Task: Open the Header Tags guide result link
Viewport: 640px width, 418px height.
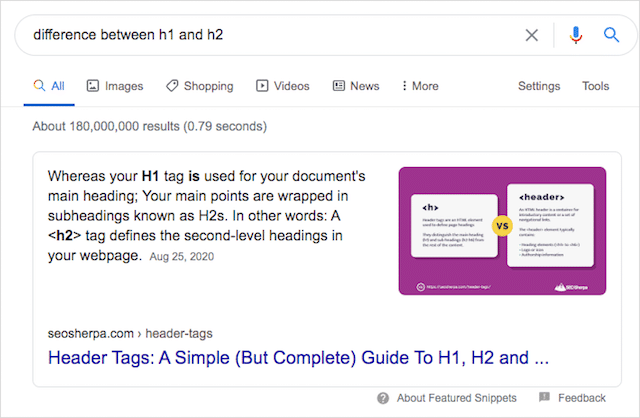Action: [x=298, y=358]
